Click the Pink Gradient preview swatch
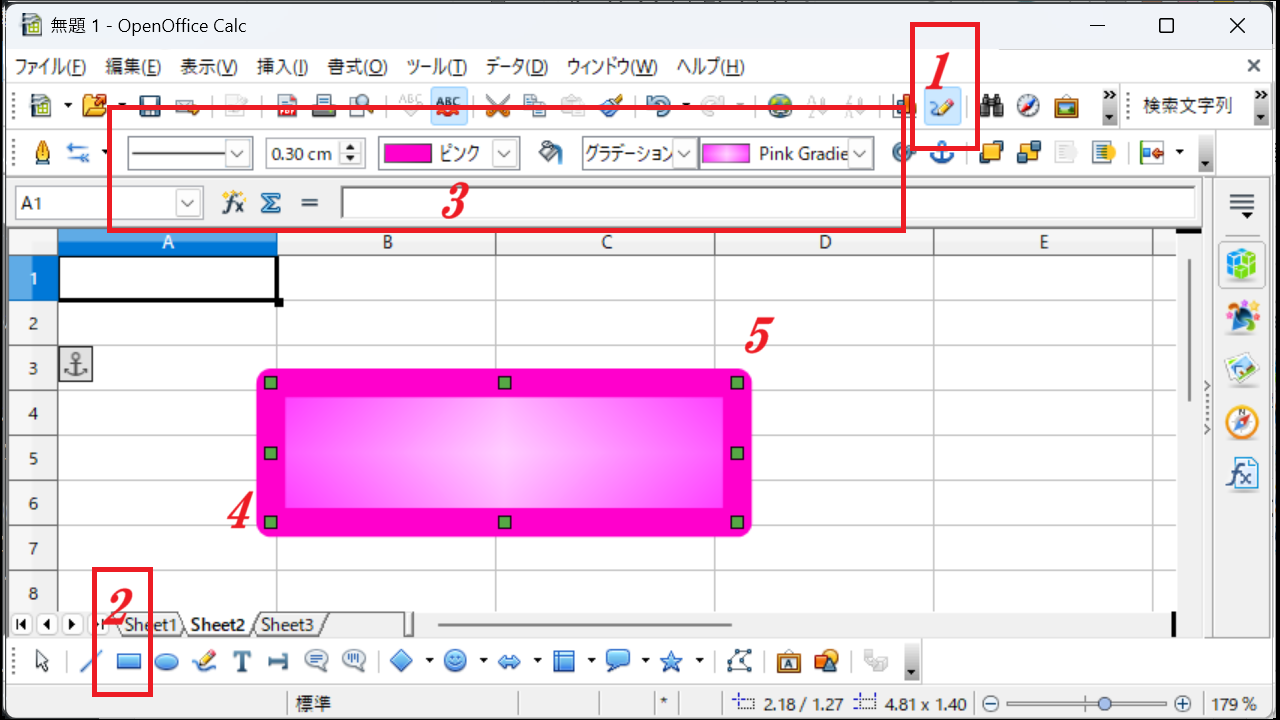The height and width of the screenshot is (720, 1280). [727, 154]
